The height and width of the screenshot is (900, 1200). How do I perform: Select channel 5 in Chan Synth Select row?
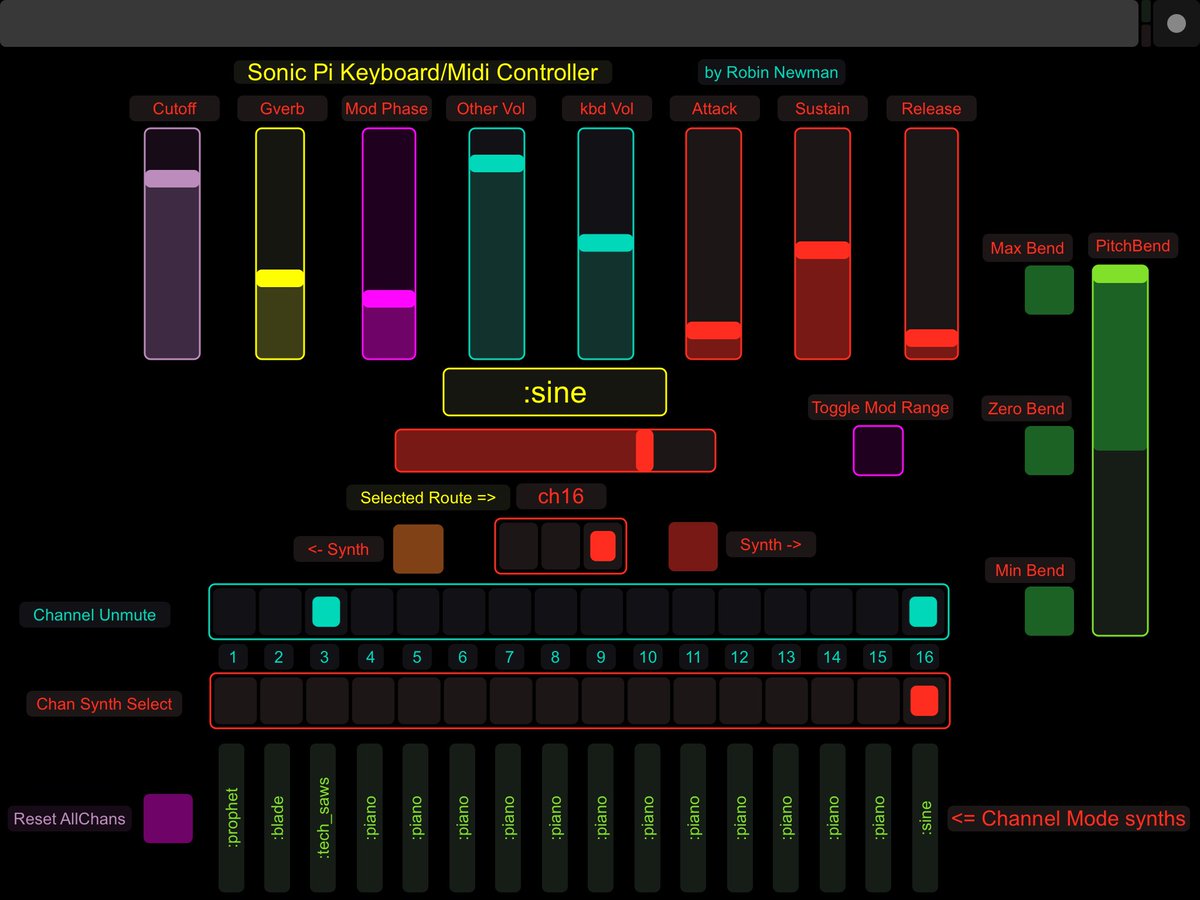point(420,701)
